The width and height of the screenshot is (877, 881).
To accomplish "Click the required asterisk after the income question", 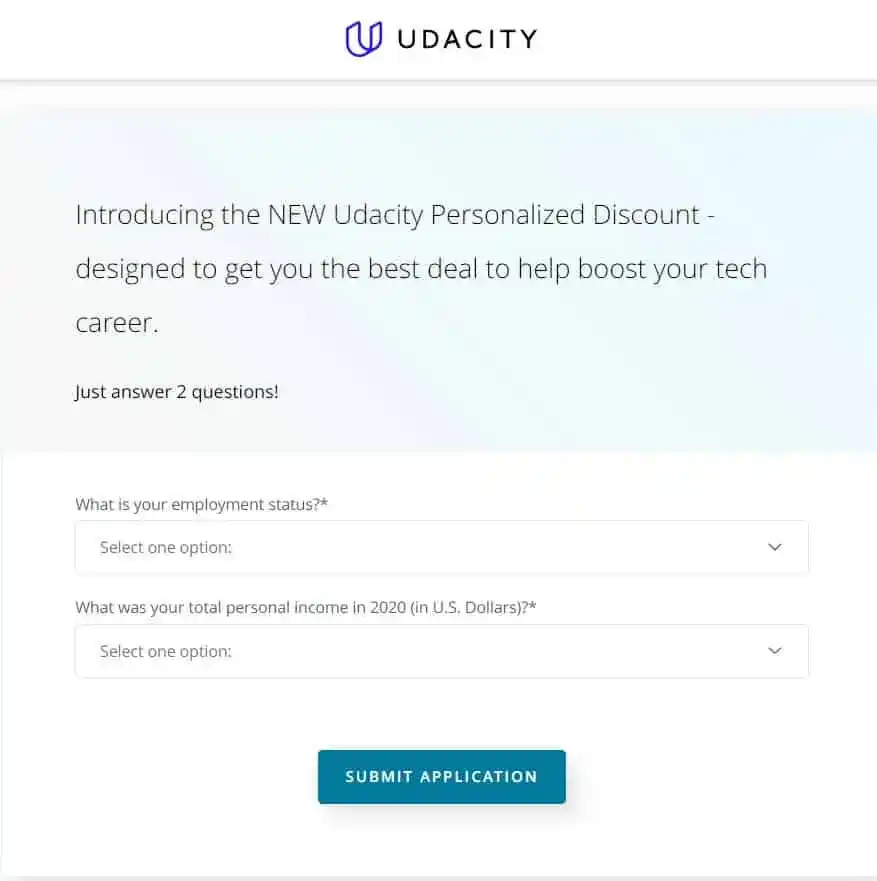I will (x=533, y=607).
